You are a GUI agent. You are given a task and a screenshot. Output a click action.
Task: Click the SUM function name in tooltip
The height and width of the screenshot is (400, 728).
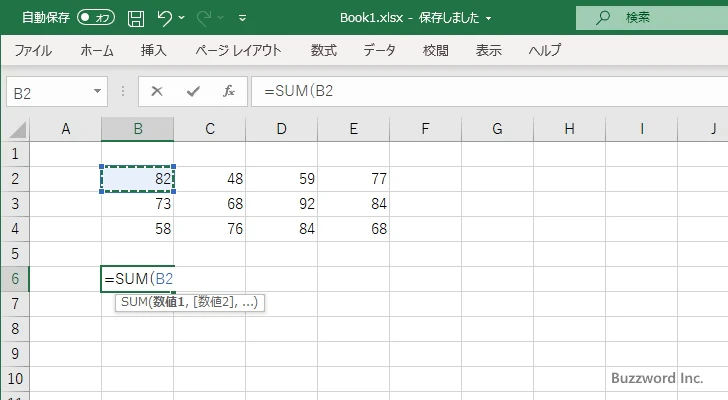click(x=133, y=302)
